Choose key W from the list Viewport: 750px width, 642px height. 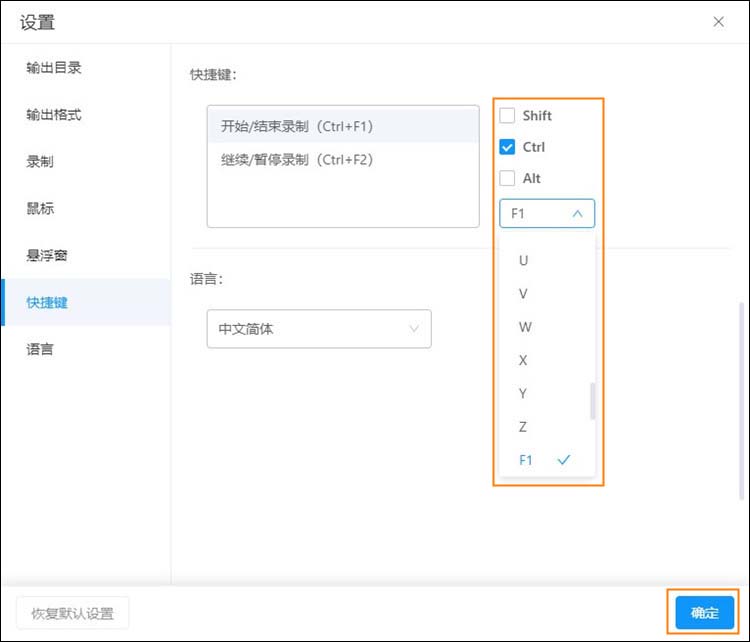(547, 327)
